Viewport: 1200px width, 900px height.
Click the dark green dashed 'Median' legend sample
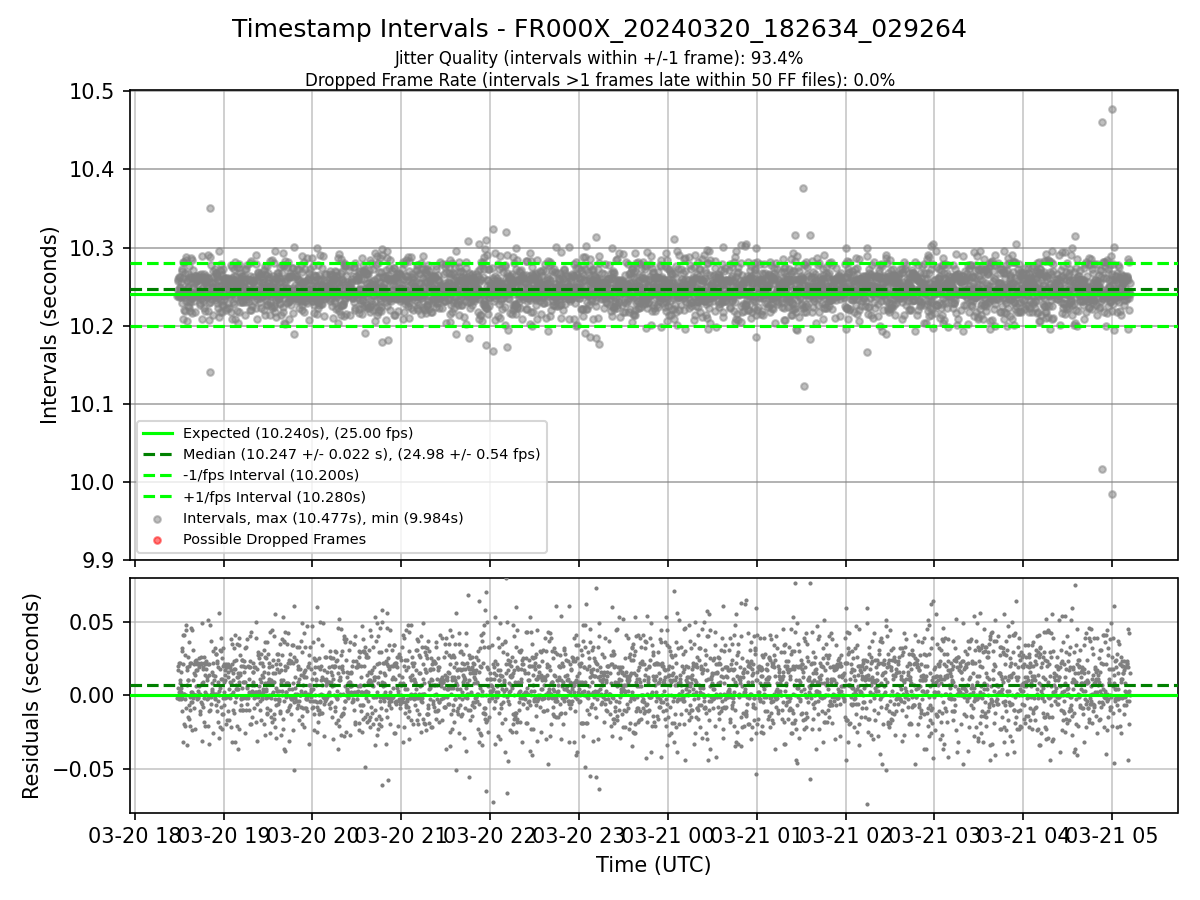point(158,454)
